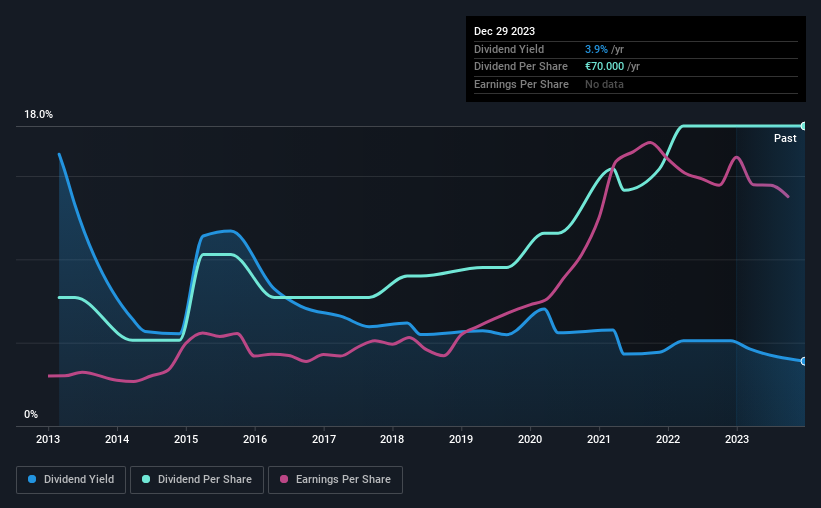Click the Earnings Per Share tooltip row label
821x508 pixels.
click(521, 84)
